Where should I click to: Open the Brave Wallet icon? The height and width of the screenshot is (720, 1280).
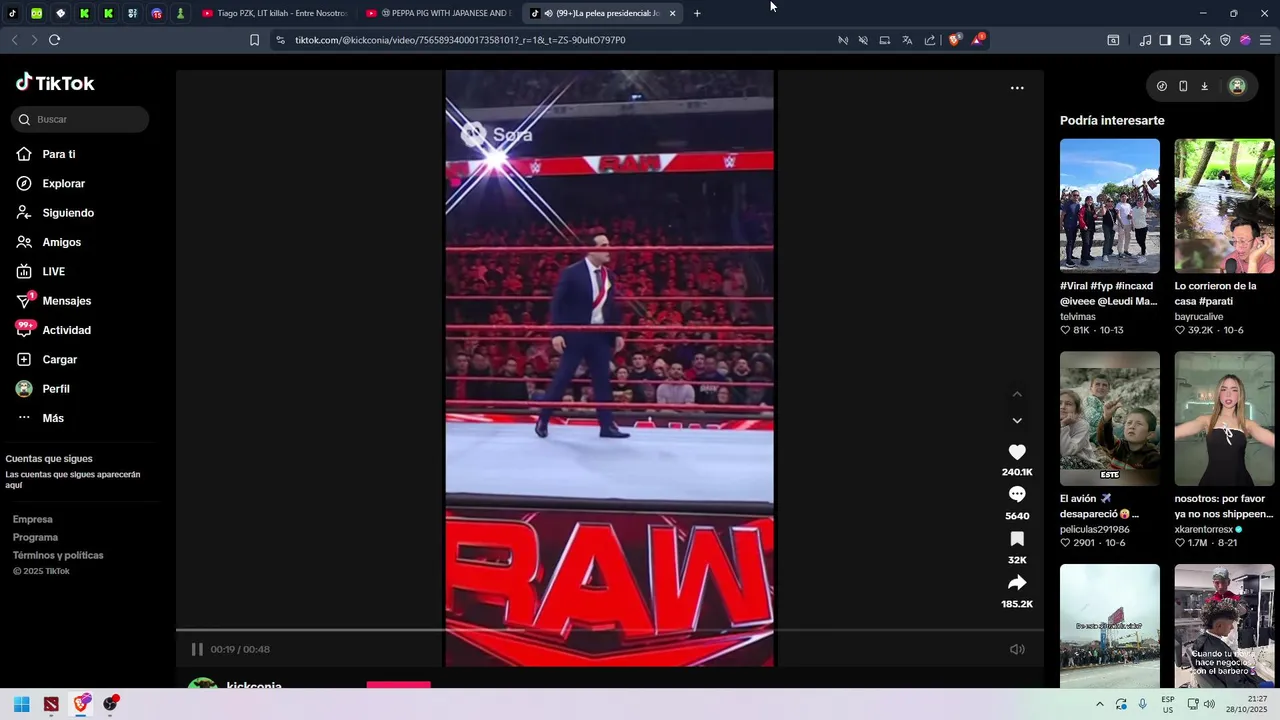[1185, 40]
